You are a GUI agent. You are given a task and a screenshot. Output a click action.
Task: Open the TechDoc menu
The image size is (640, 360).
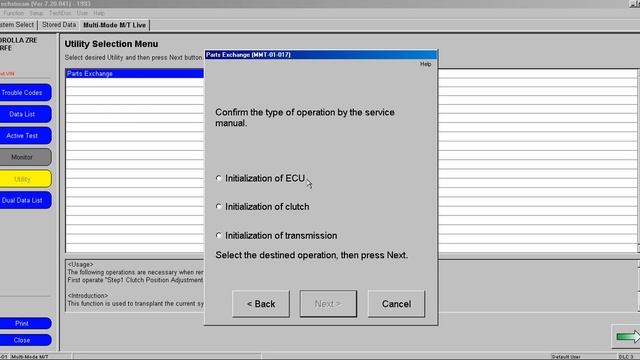(60, 13)
